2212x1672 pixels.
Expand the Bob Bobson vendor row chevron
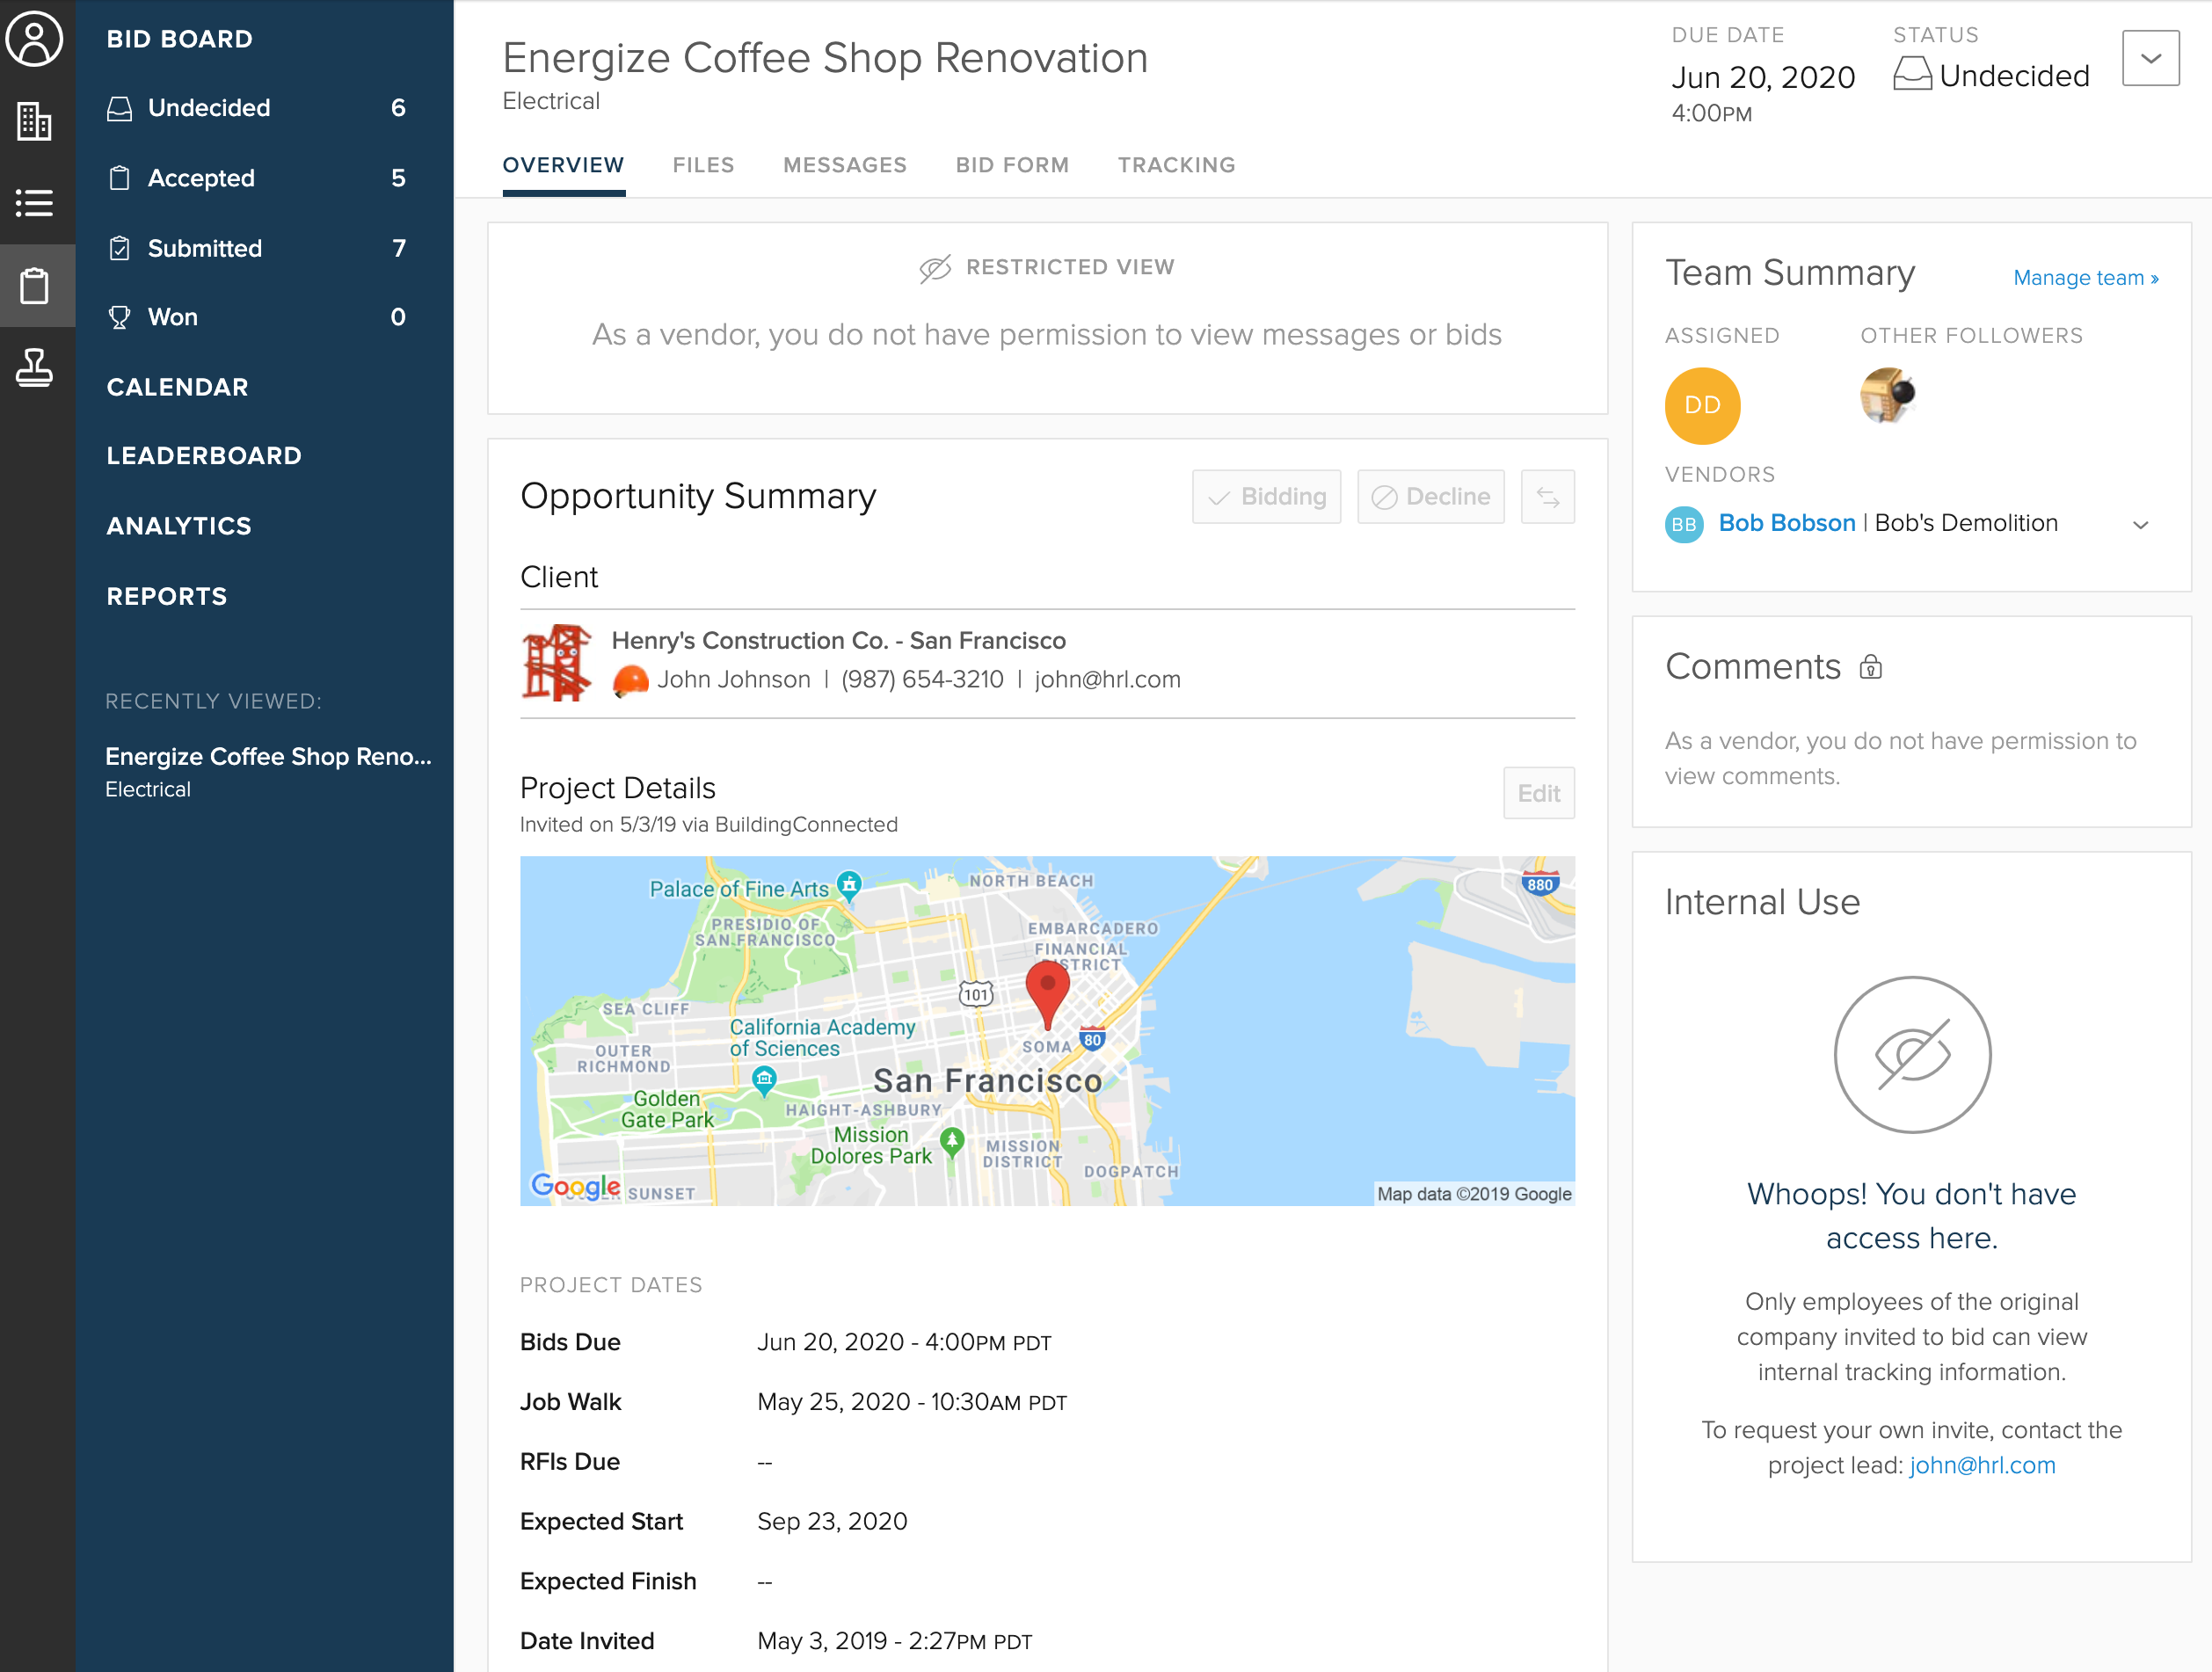tap(2140, 525)
